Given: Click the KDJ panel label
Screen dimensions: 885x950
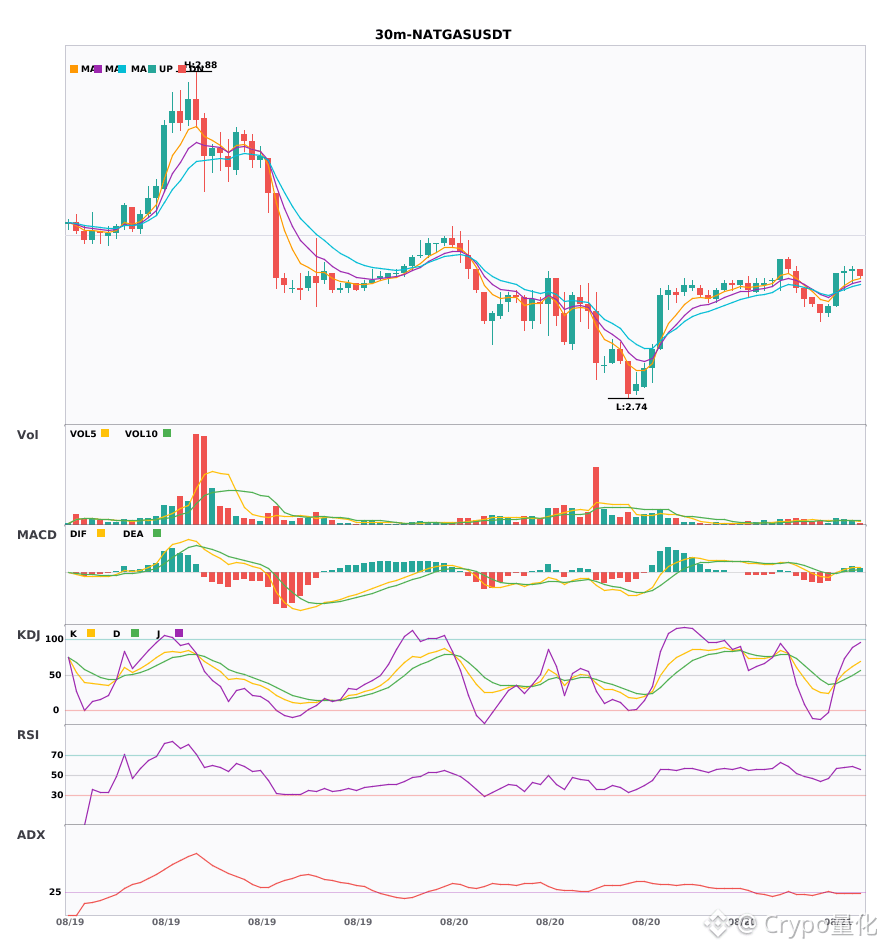Looking at the screenshot, I should click(x=28, y=635).
